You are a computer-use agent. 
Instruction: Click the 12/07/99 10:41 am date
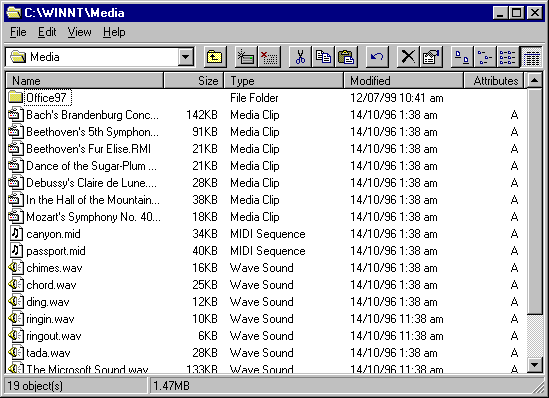397,98
